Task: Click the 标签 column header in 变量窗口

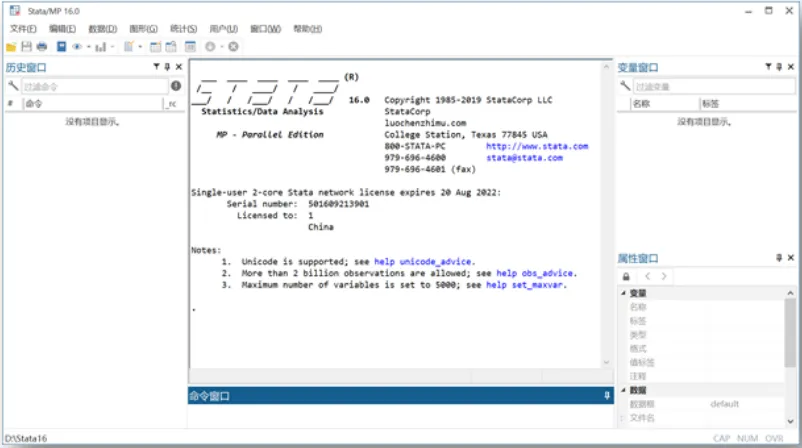Action: click(748, 104)
